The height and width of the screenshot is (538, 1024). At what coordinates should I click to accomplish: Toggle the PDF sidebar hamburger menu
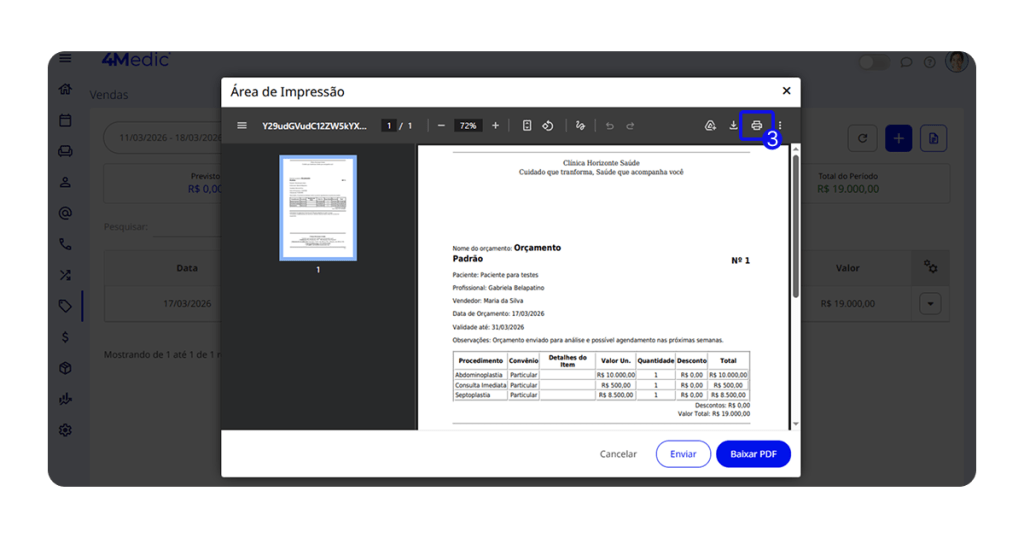241,126
